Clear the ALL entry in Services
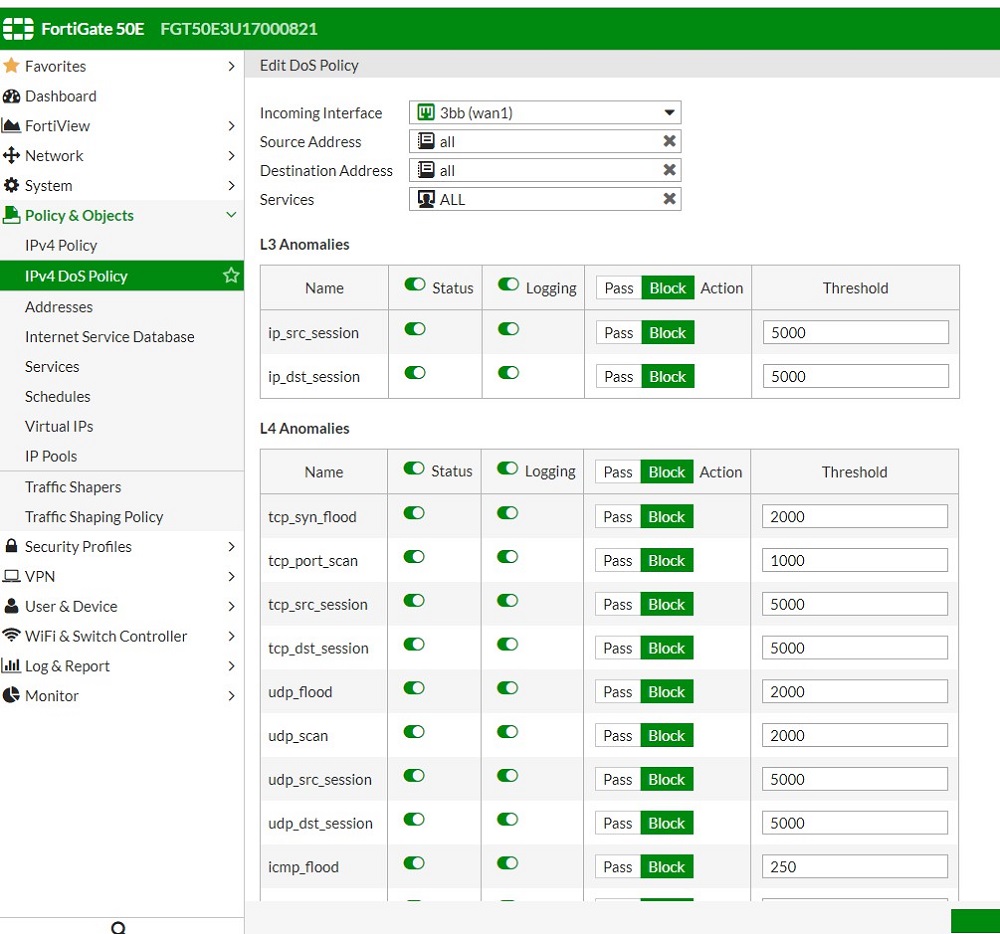Viewport: 1000px width, 934px height. tap(669, 200)
